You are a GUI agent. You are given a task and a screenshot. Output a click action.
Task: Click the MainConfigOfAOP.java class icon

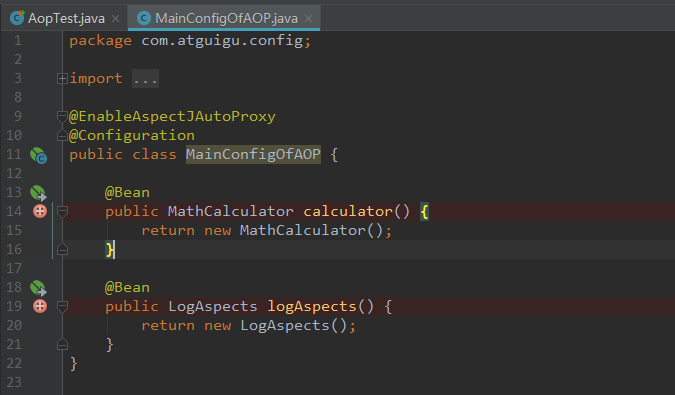pyautogui.click(x=144, y=18)
